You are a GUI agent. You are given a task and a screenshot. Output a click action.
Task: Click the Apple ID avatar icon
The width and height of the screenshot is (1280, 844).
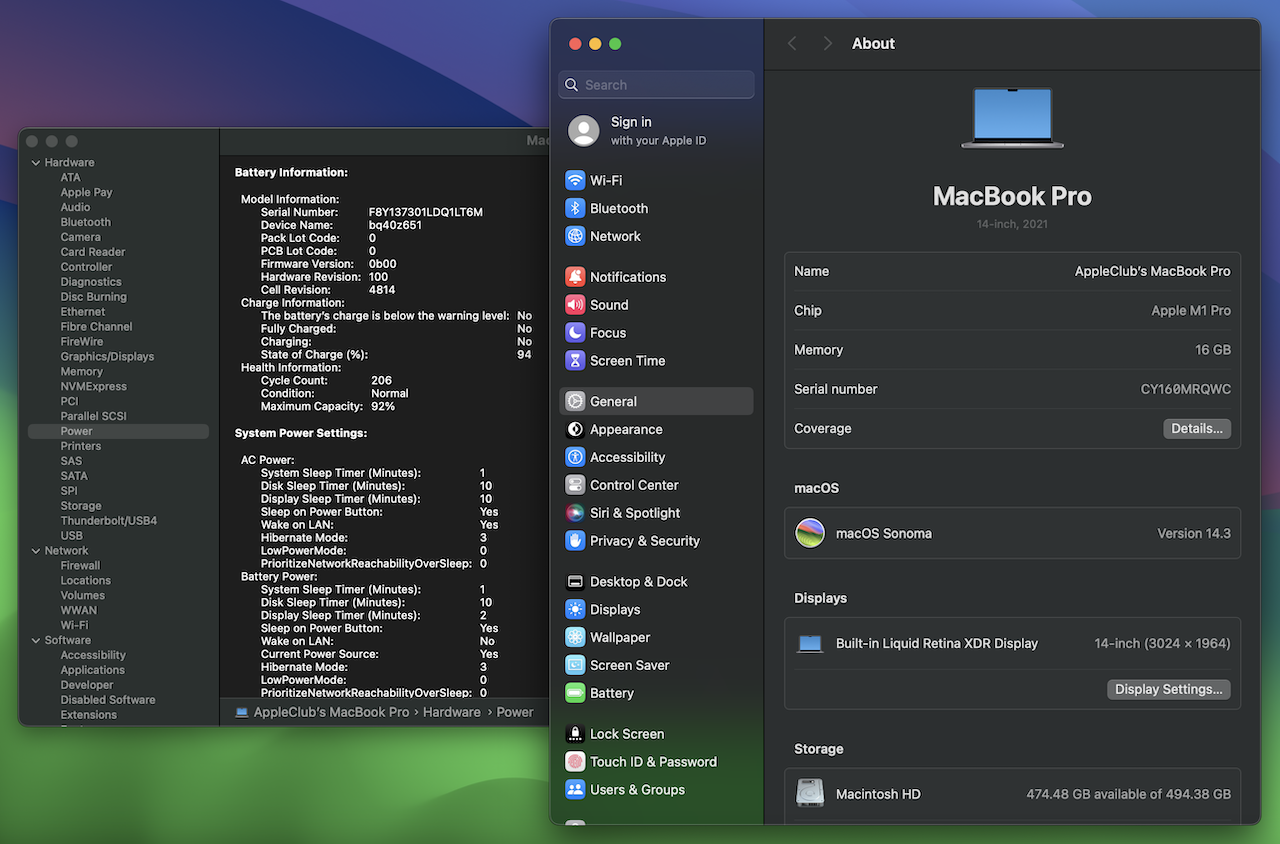pos(584,130)
